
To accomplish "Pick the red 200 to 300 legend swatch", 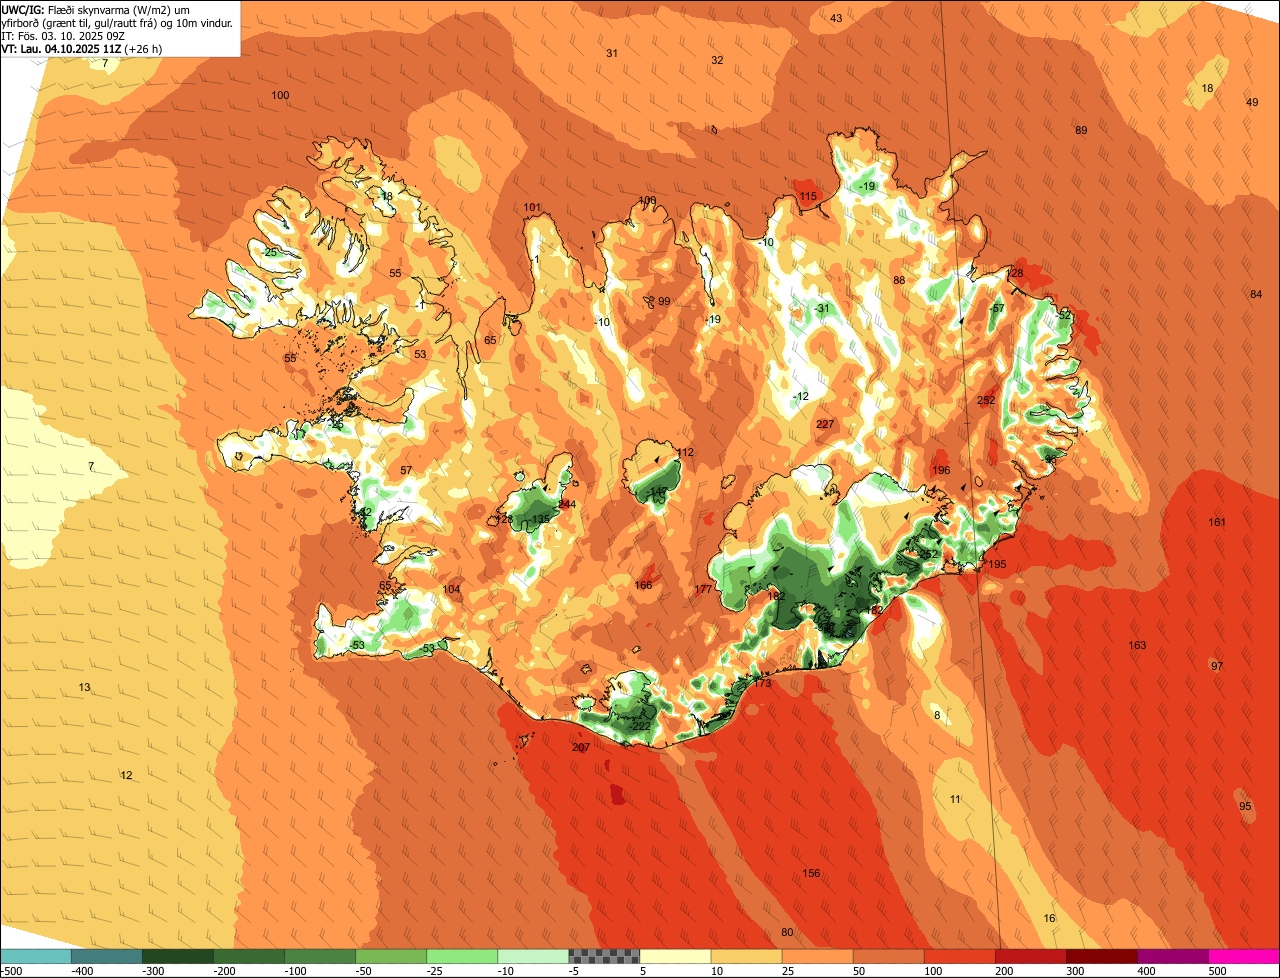I will [x=1030, y=956].
